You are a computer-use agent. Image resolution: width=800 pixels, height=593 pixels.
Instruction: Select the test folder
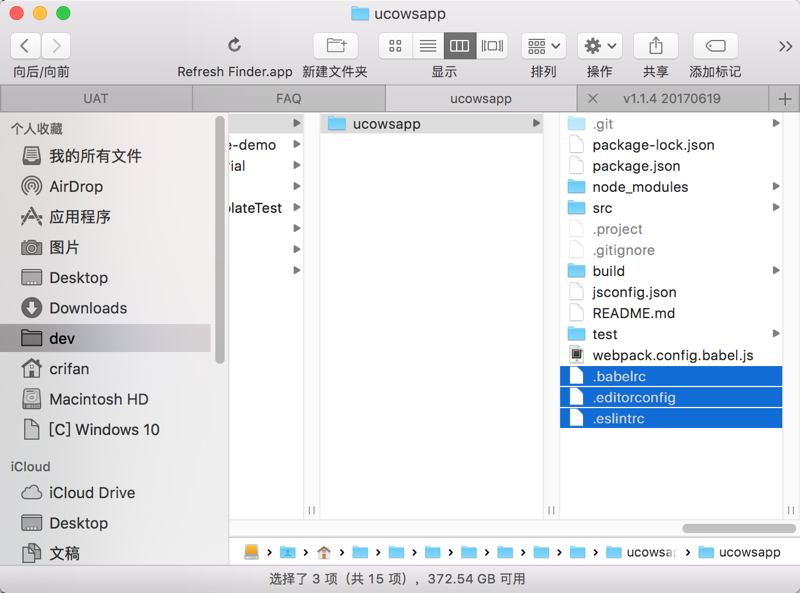pyautogui.click(x=671, y=334)
